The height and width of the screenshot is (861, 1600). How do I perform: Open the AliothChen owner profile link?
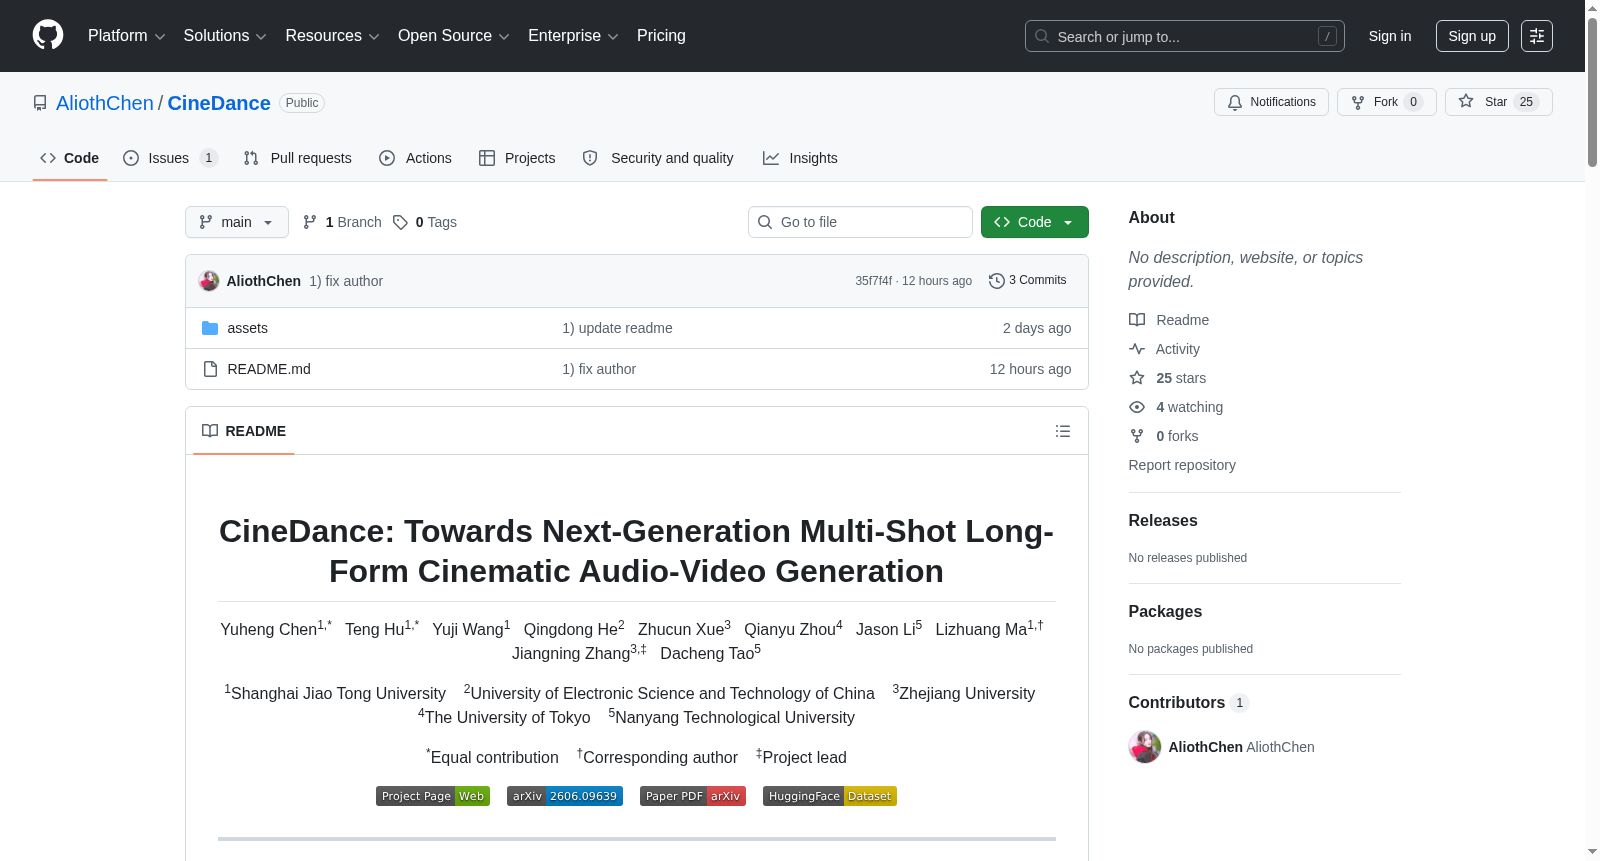coord(105,103)
